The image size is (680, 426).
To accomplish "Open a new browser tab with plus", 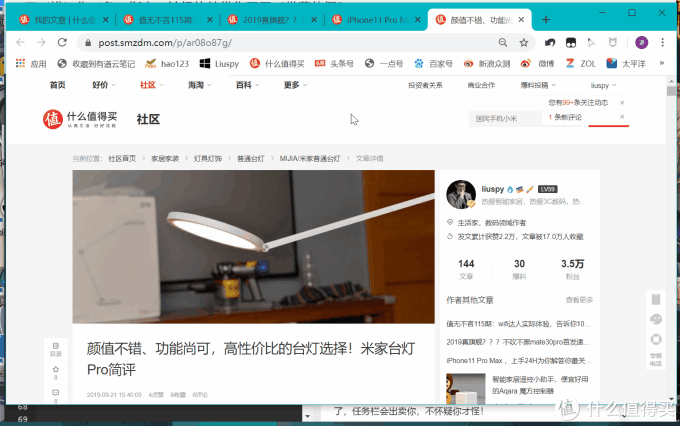I will 546,20.
